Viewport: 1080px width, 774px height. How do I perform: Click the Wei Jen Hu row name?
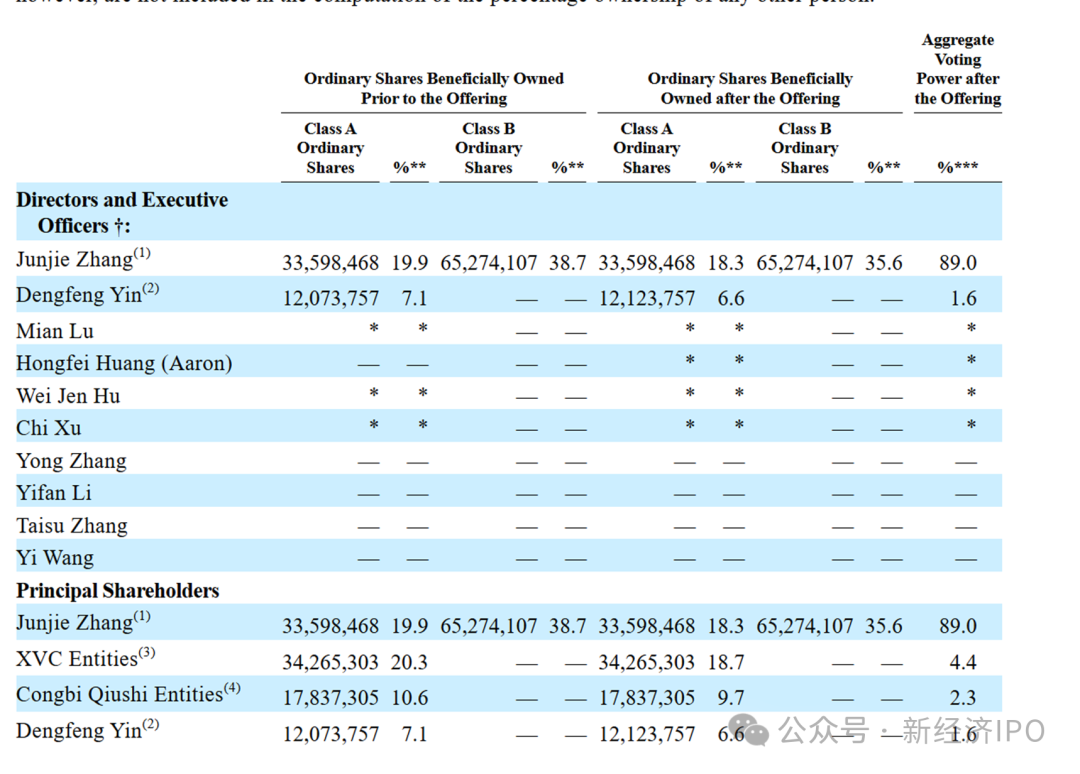point(68,396)
